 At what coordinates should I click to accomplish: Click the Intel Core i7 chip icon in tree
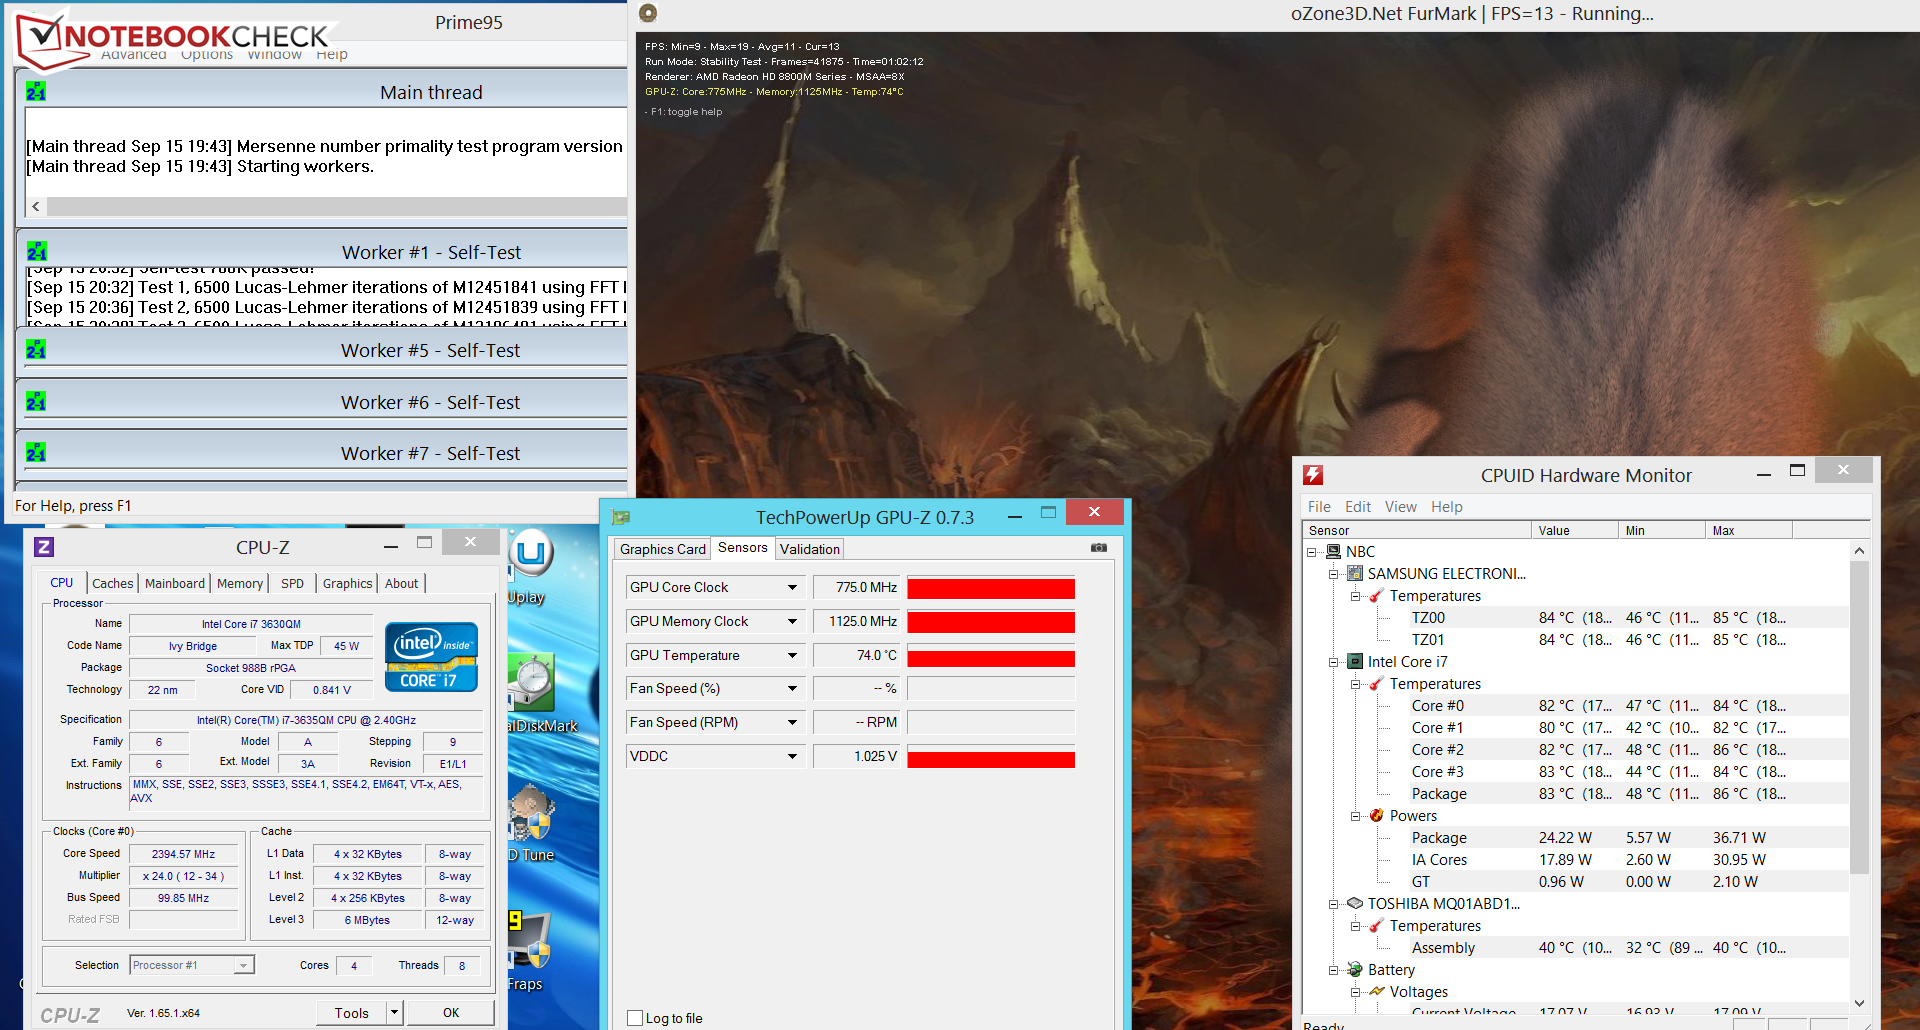click(x=1355, y=662)
